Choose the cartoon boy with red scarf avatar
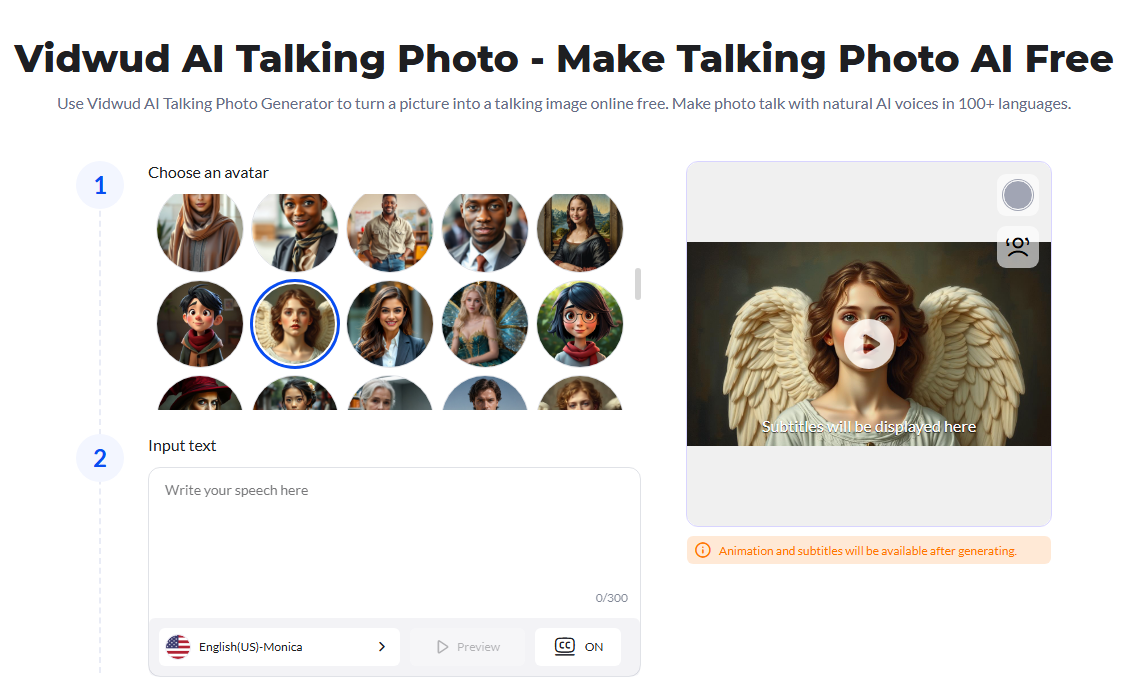Screen dimensions: 1129x682 click(200, 324)
